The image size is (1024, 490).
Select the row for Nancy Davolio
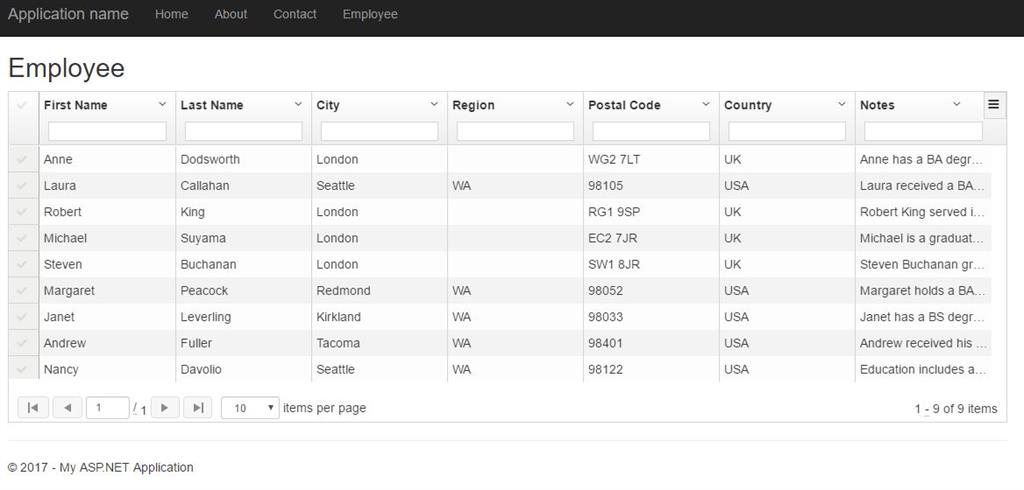[22, 369]
